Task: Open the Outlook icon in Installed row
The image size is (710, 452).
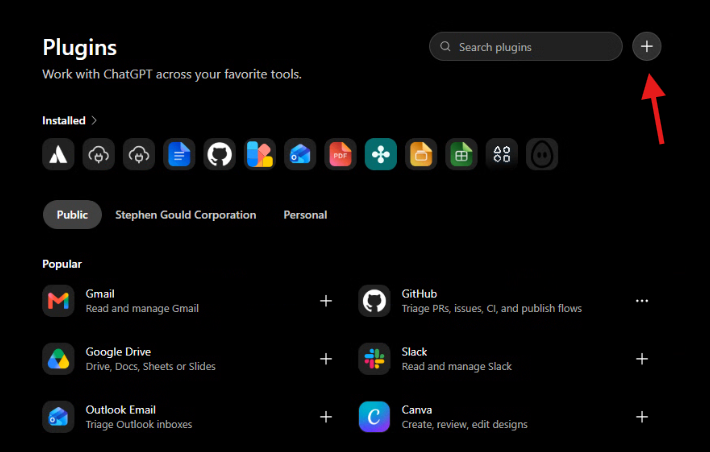Action: pos(300,154)
